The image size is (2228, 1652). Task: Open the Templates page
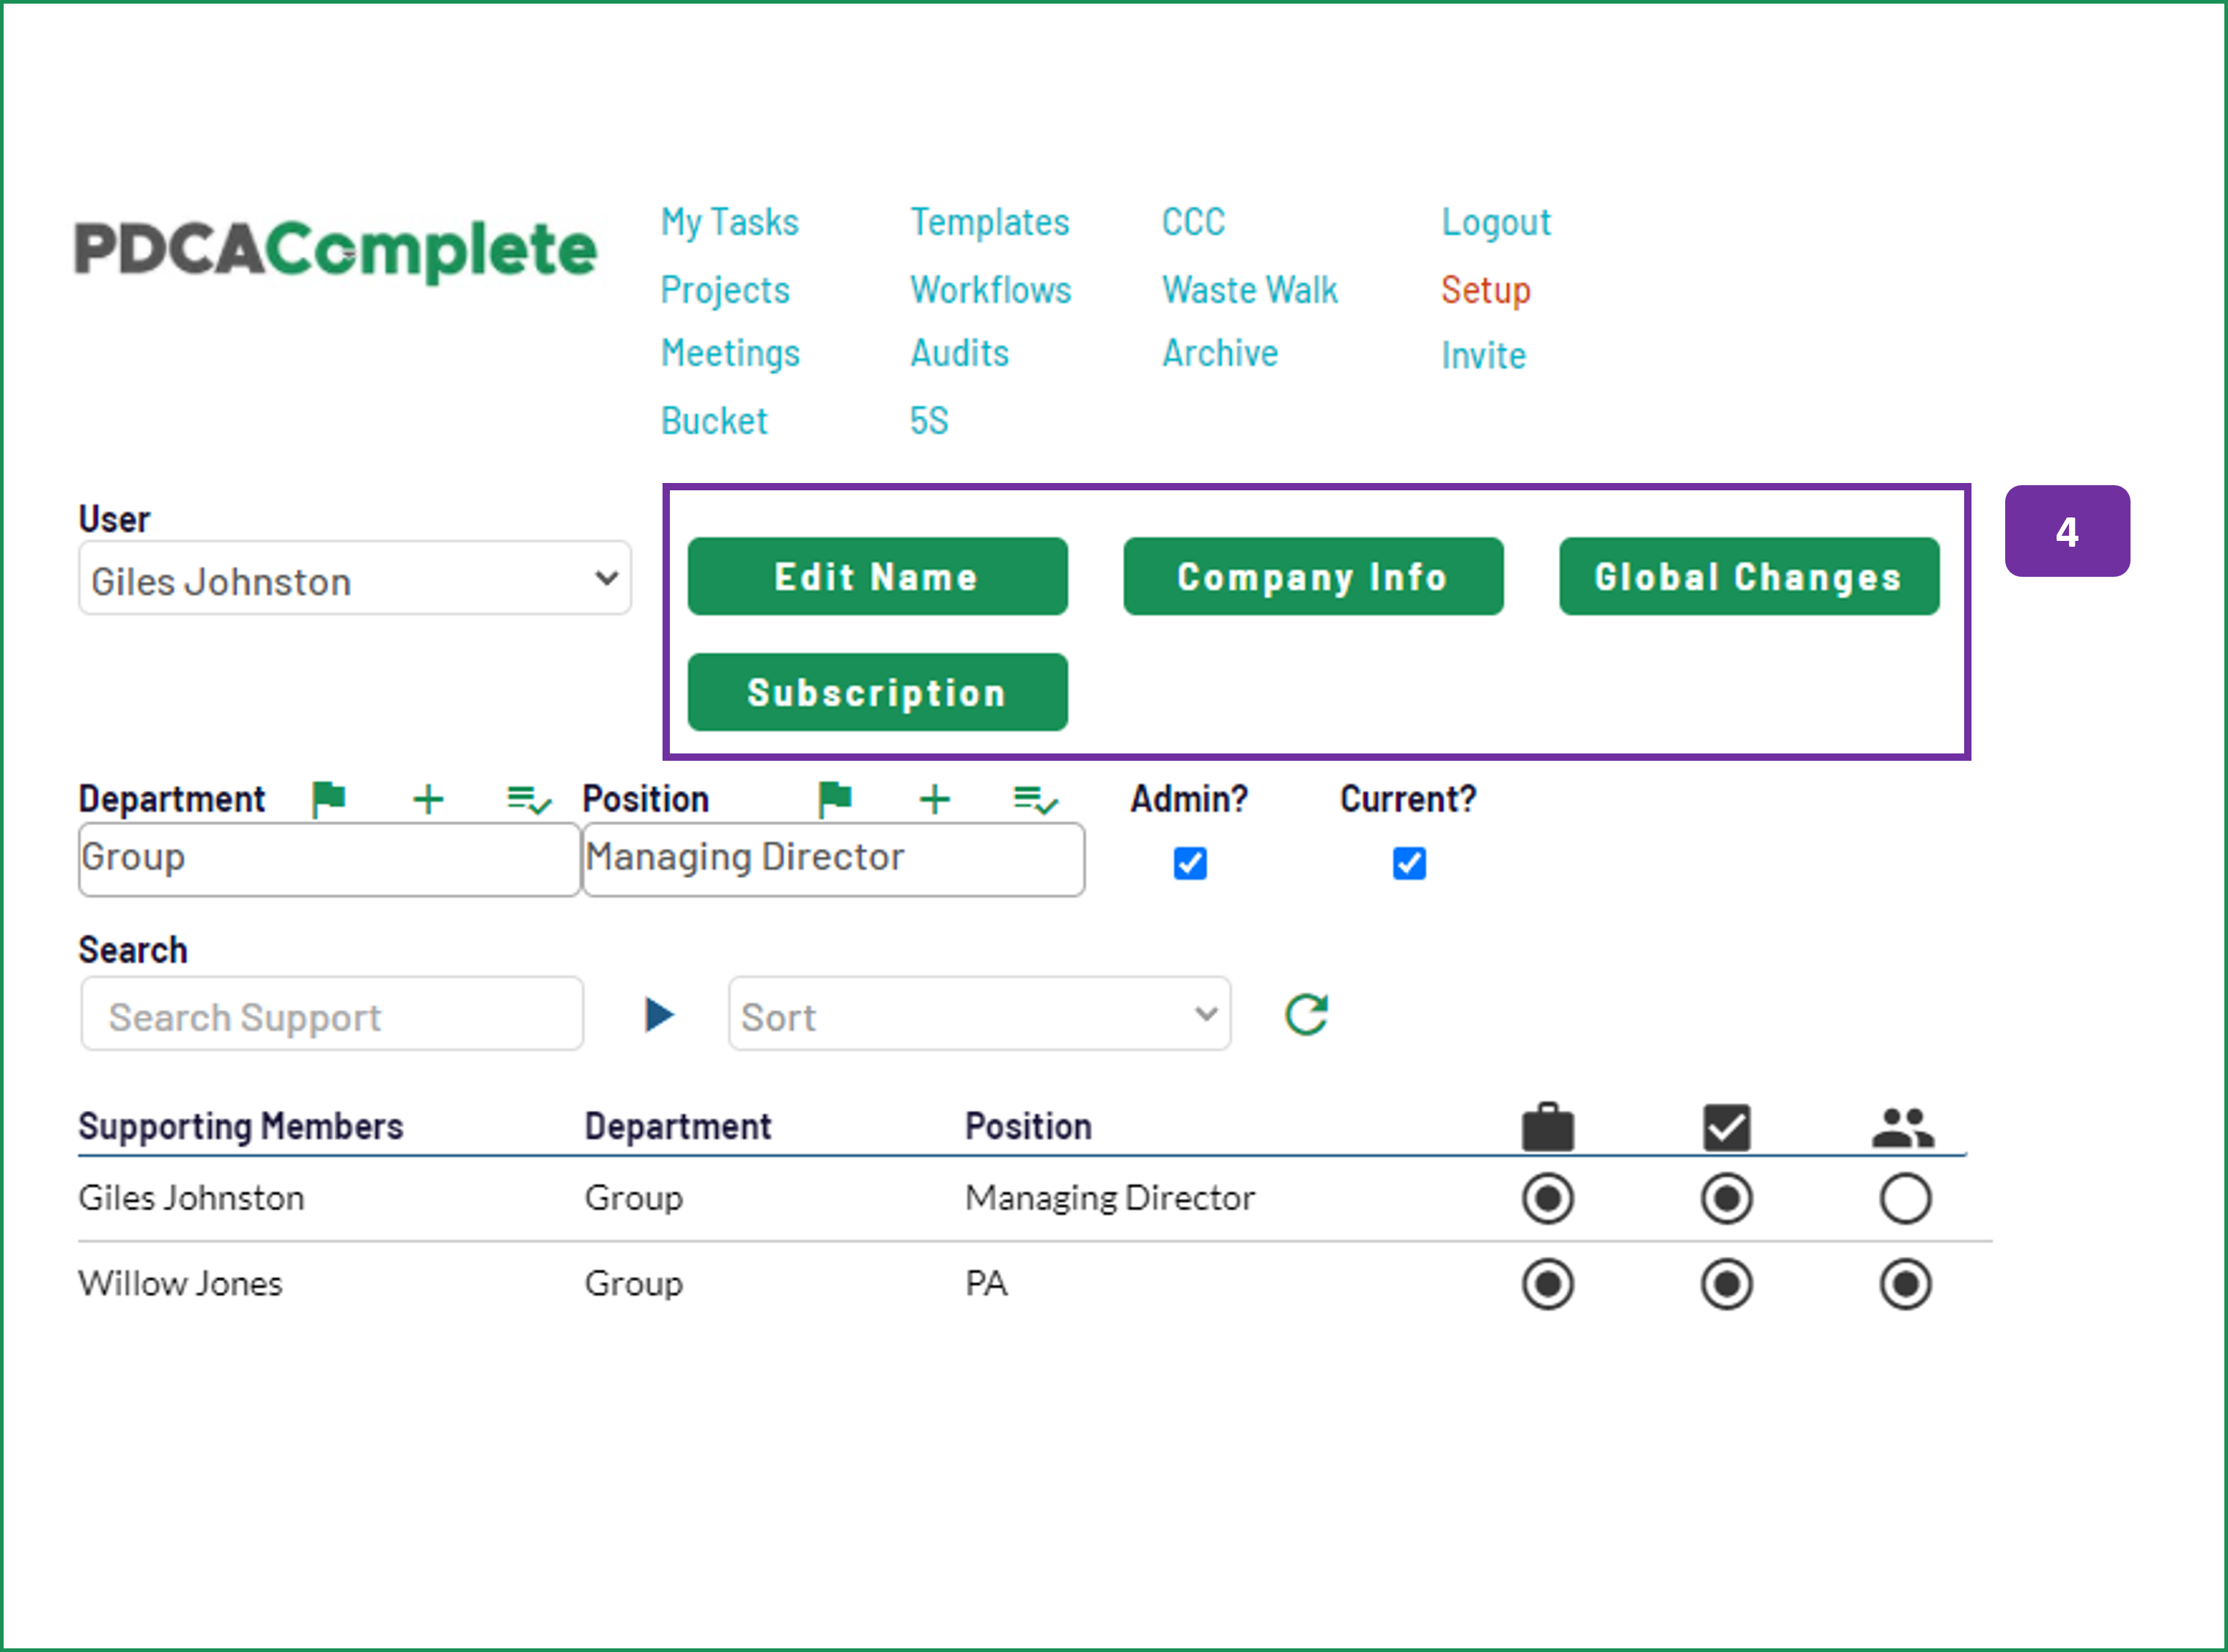pos(990,222)
